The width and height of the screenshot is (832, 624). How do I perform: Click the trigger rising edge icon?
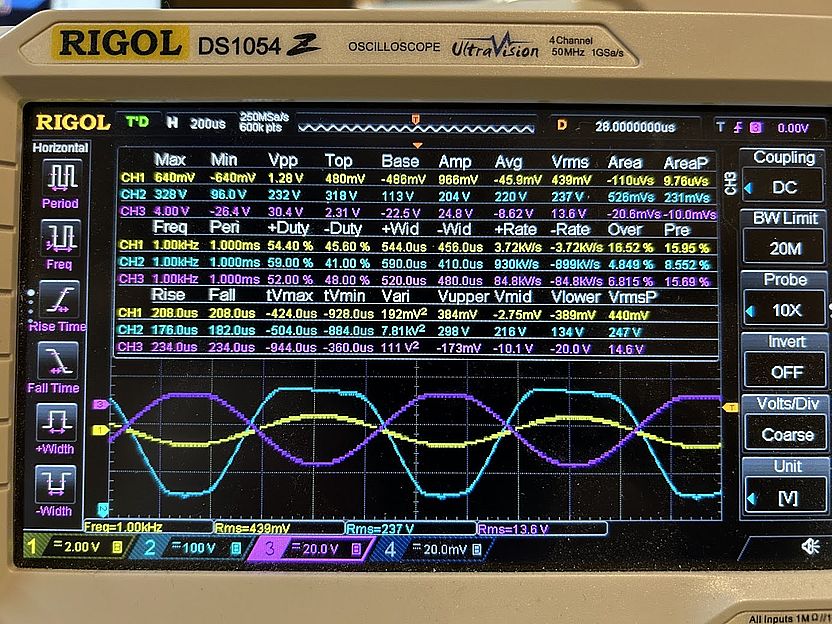(x=738, y=127)
